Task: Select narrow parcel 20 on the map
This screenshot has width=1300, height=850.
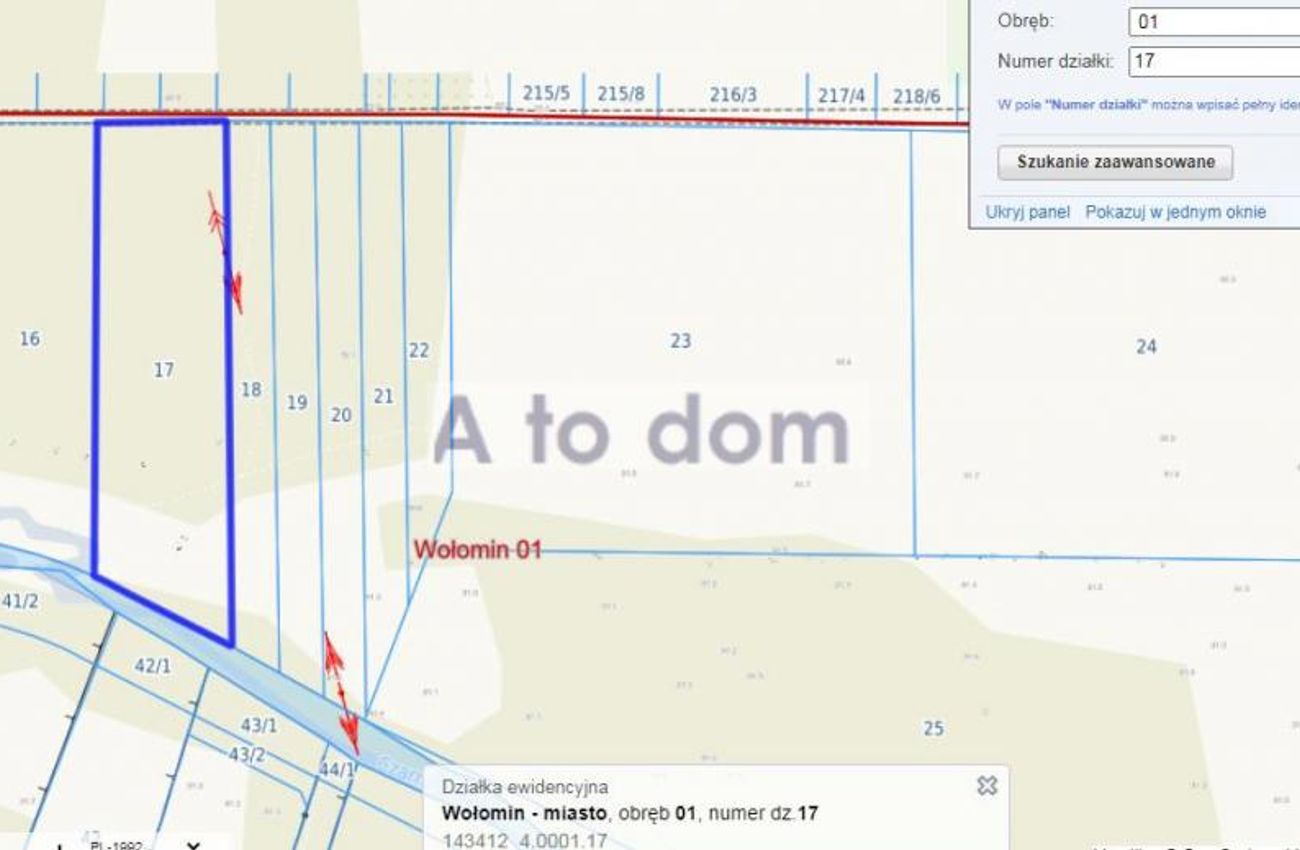Action: (341, 414)
